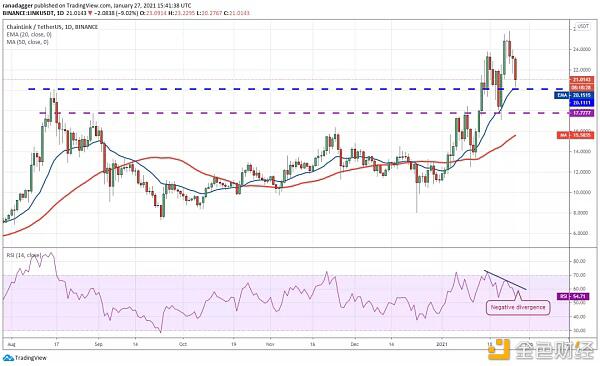Select the RSI (14, close) indicator legend
This screenshot has height=366, width=600.
tap(23, 255)
